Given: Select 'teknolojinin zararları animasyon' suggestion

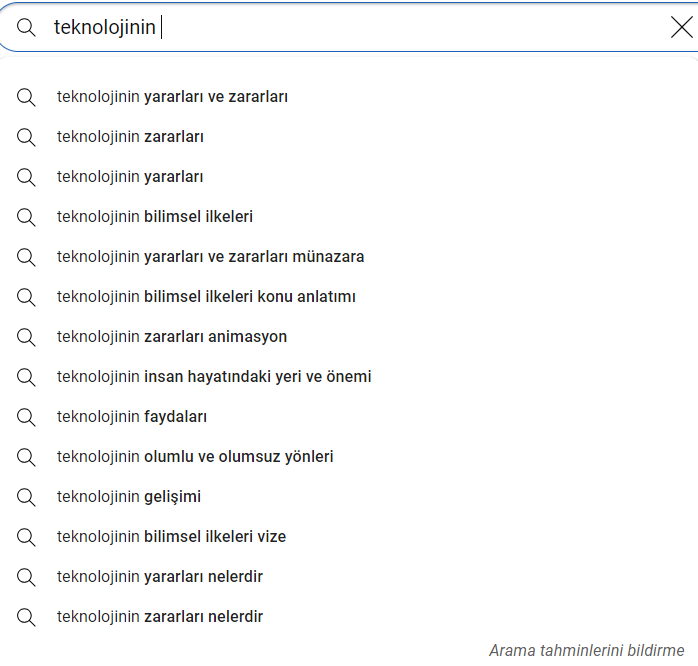Looking at the screenshot, I should pyautogui.click(x=172, y=337).
